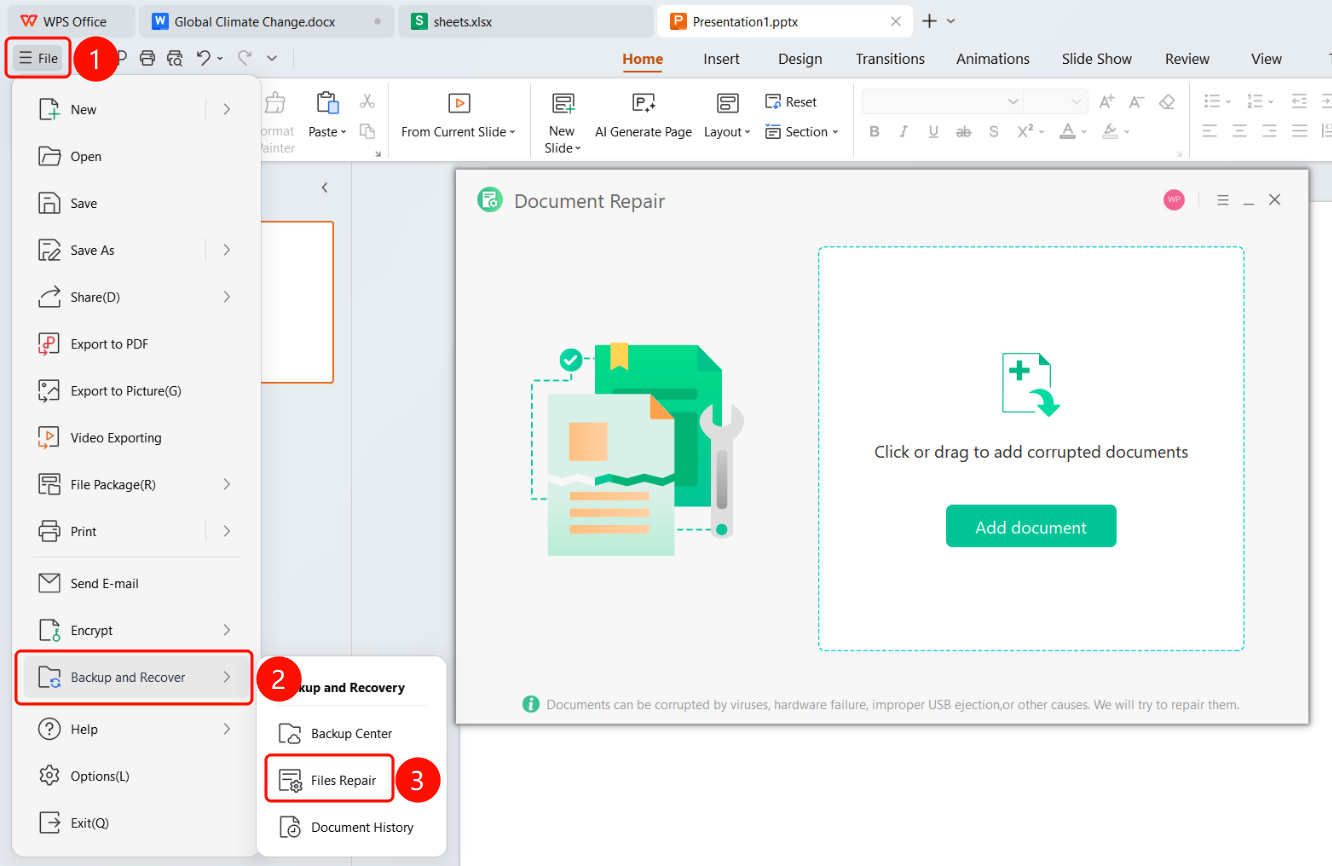Click the Reset slide button
The height and width of the screenshot is (866, 1332).
coord(791,102)
